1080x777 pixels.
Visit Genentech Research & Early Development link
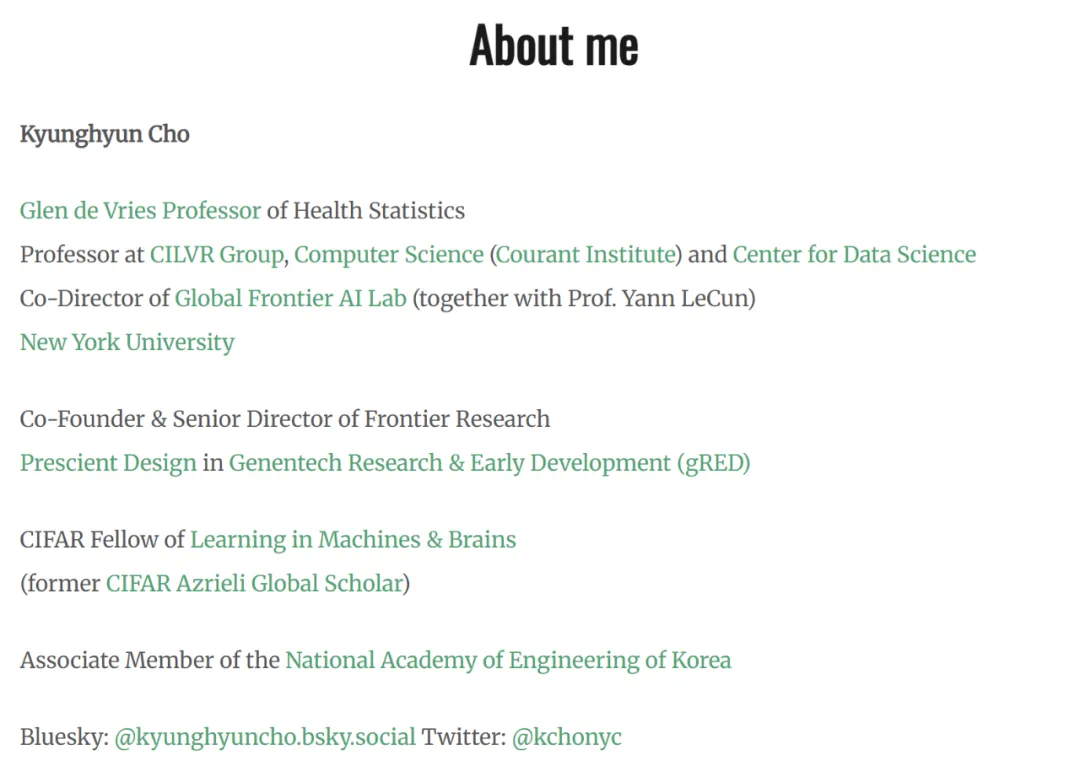coord(489,463)
